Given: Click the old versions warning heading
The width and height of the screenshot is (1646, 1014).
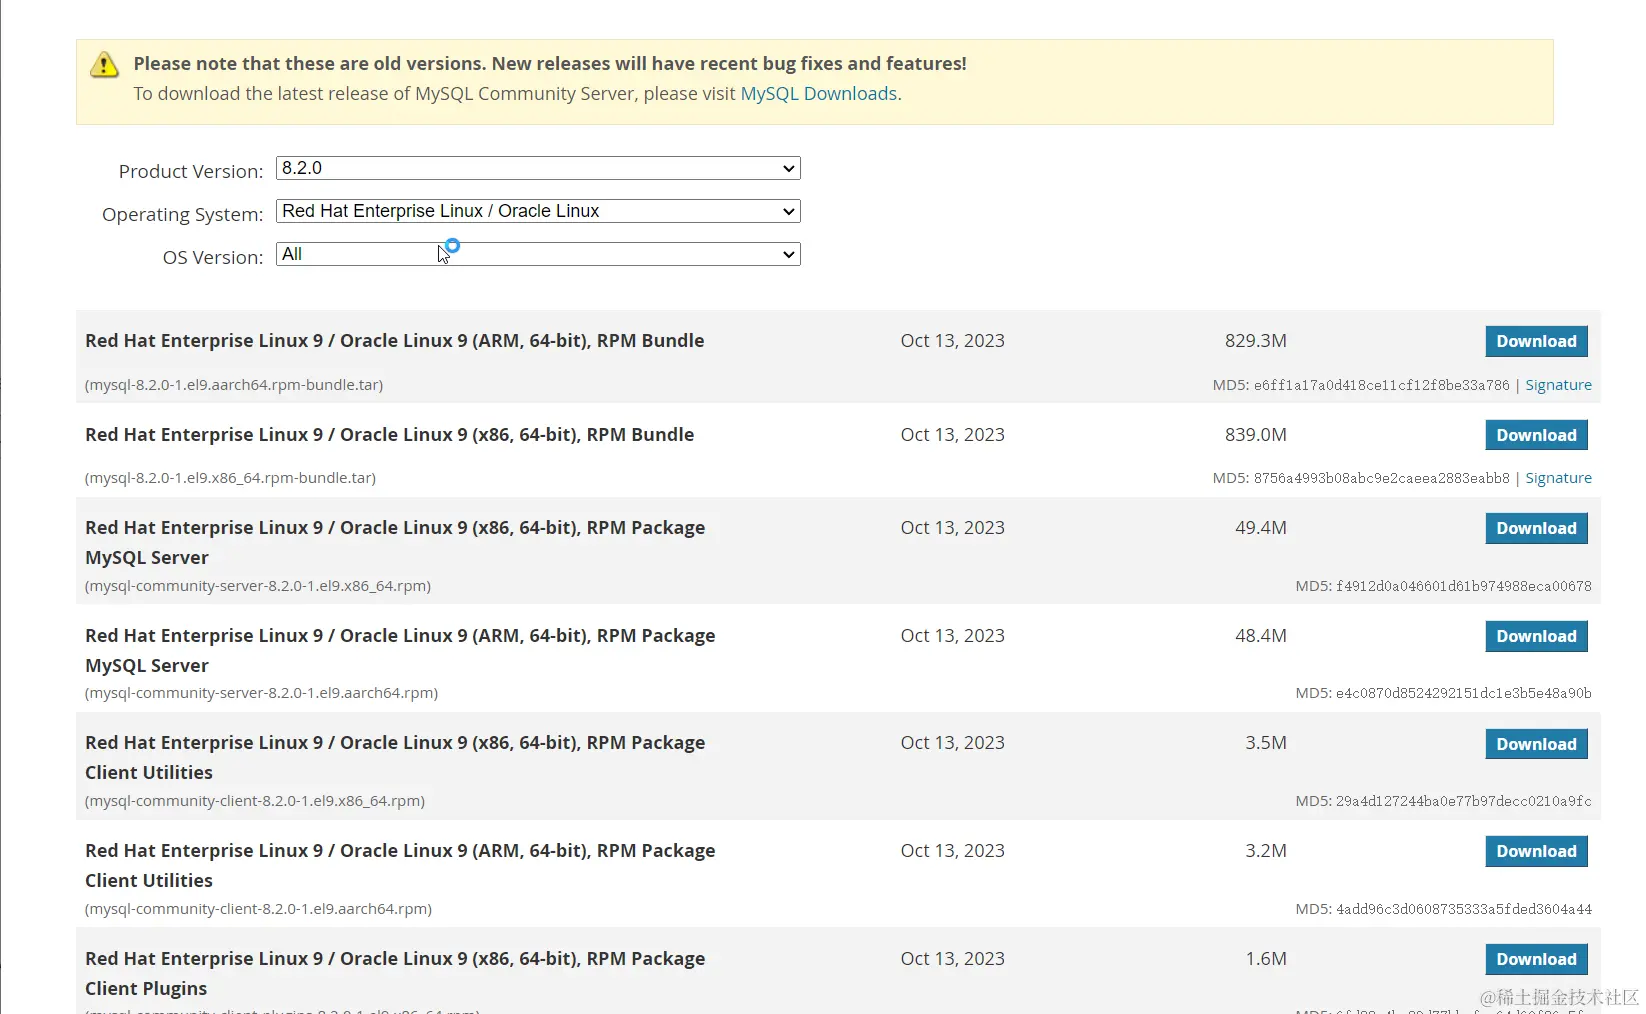Looking at the screenshot, I should click(x=550, y=64).
